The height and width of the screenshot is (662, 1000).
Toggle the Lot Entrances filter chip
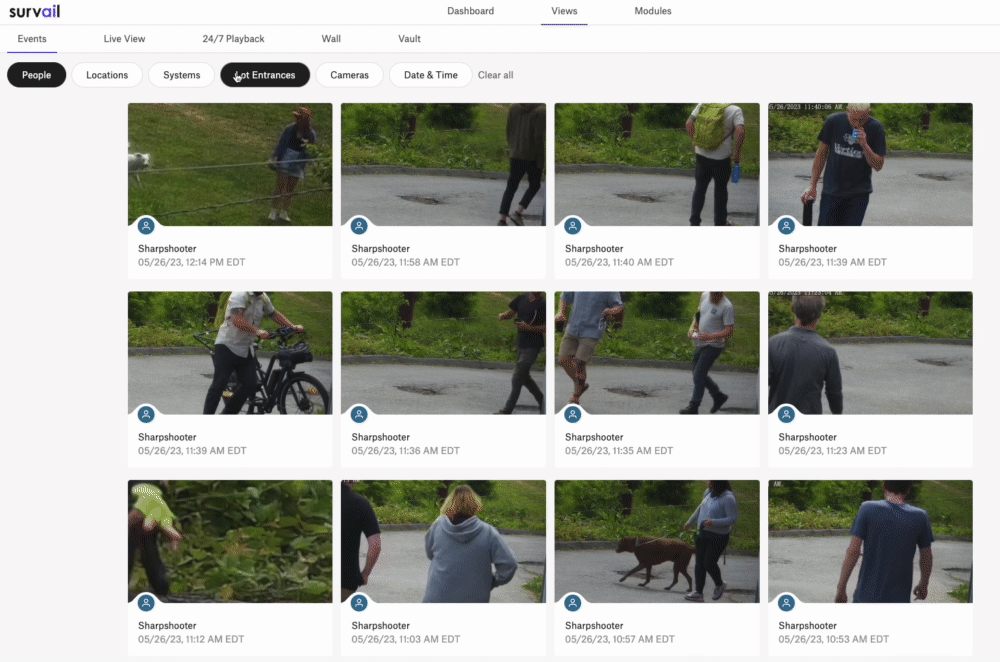(265, 75)
